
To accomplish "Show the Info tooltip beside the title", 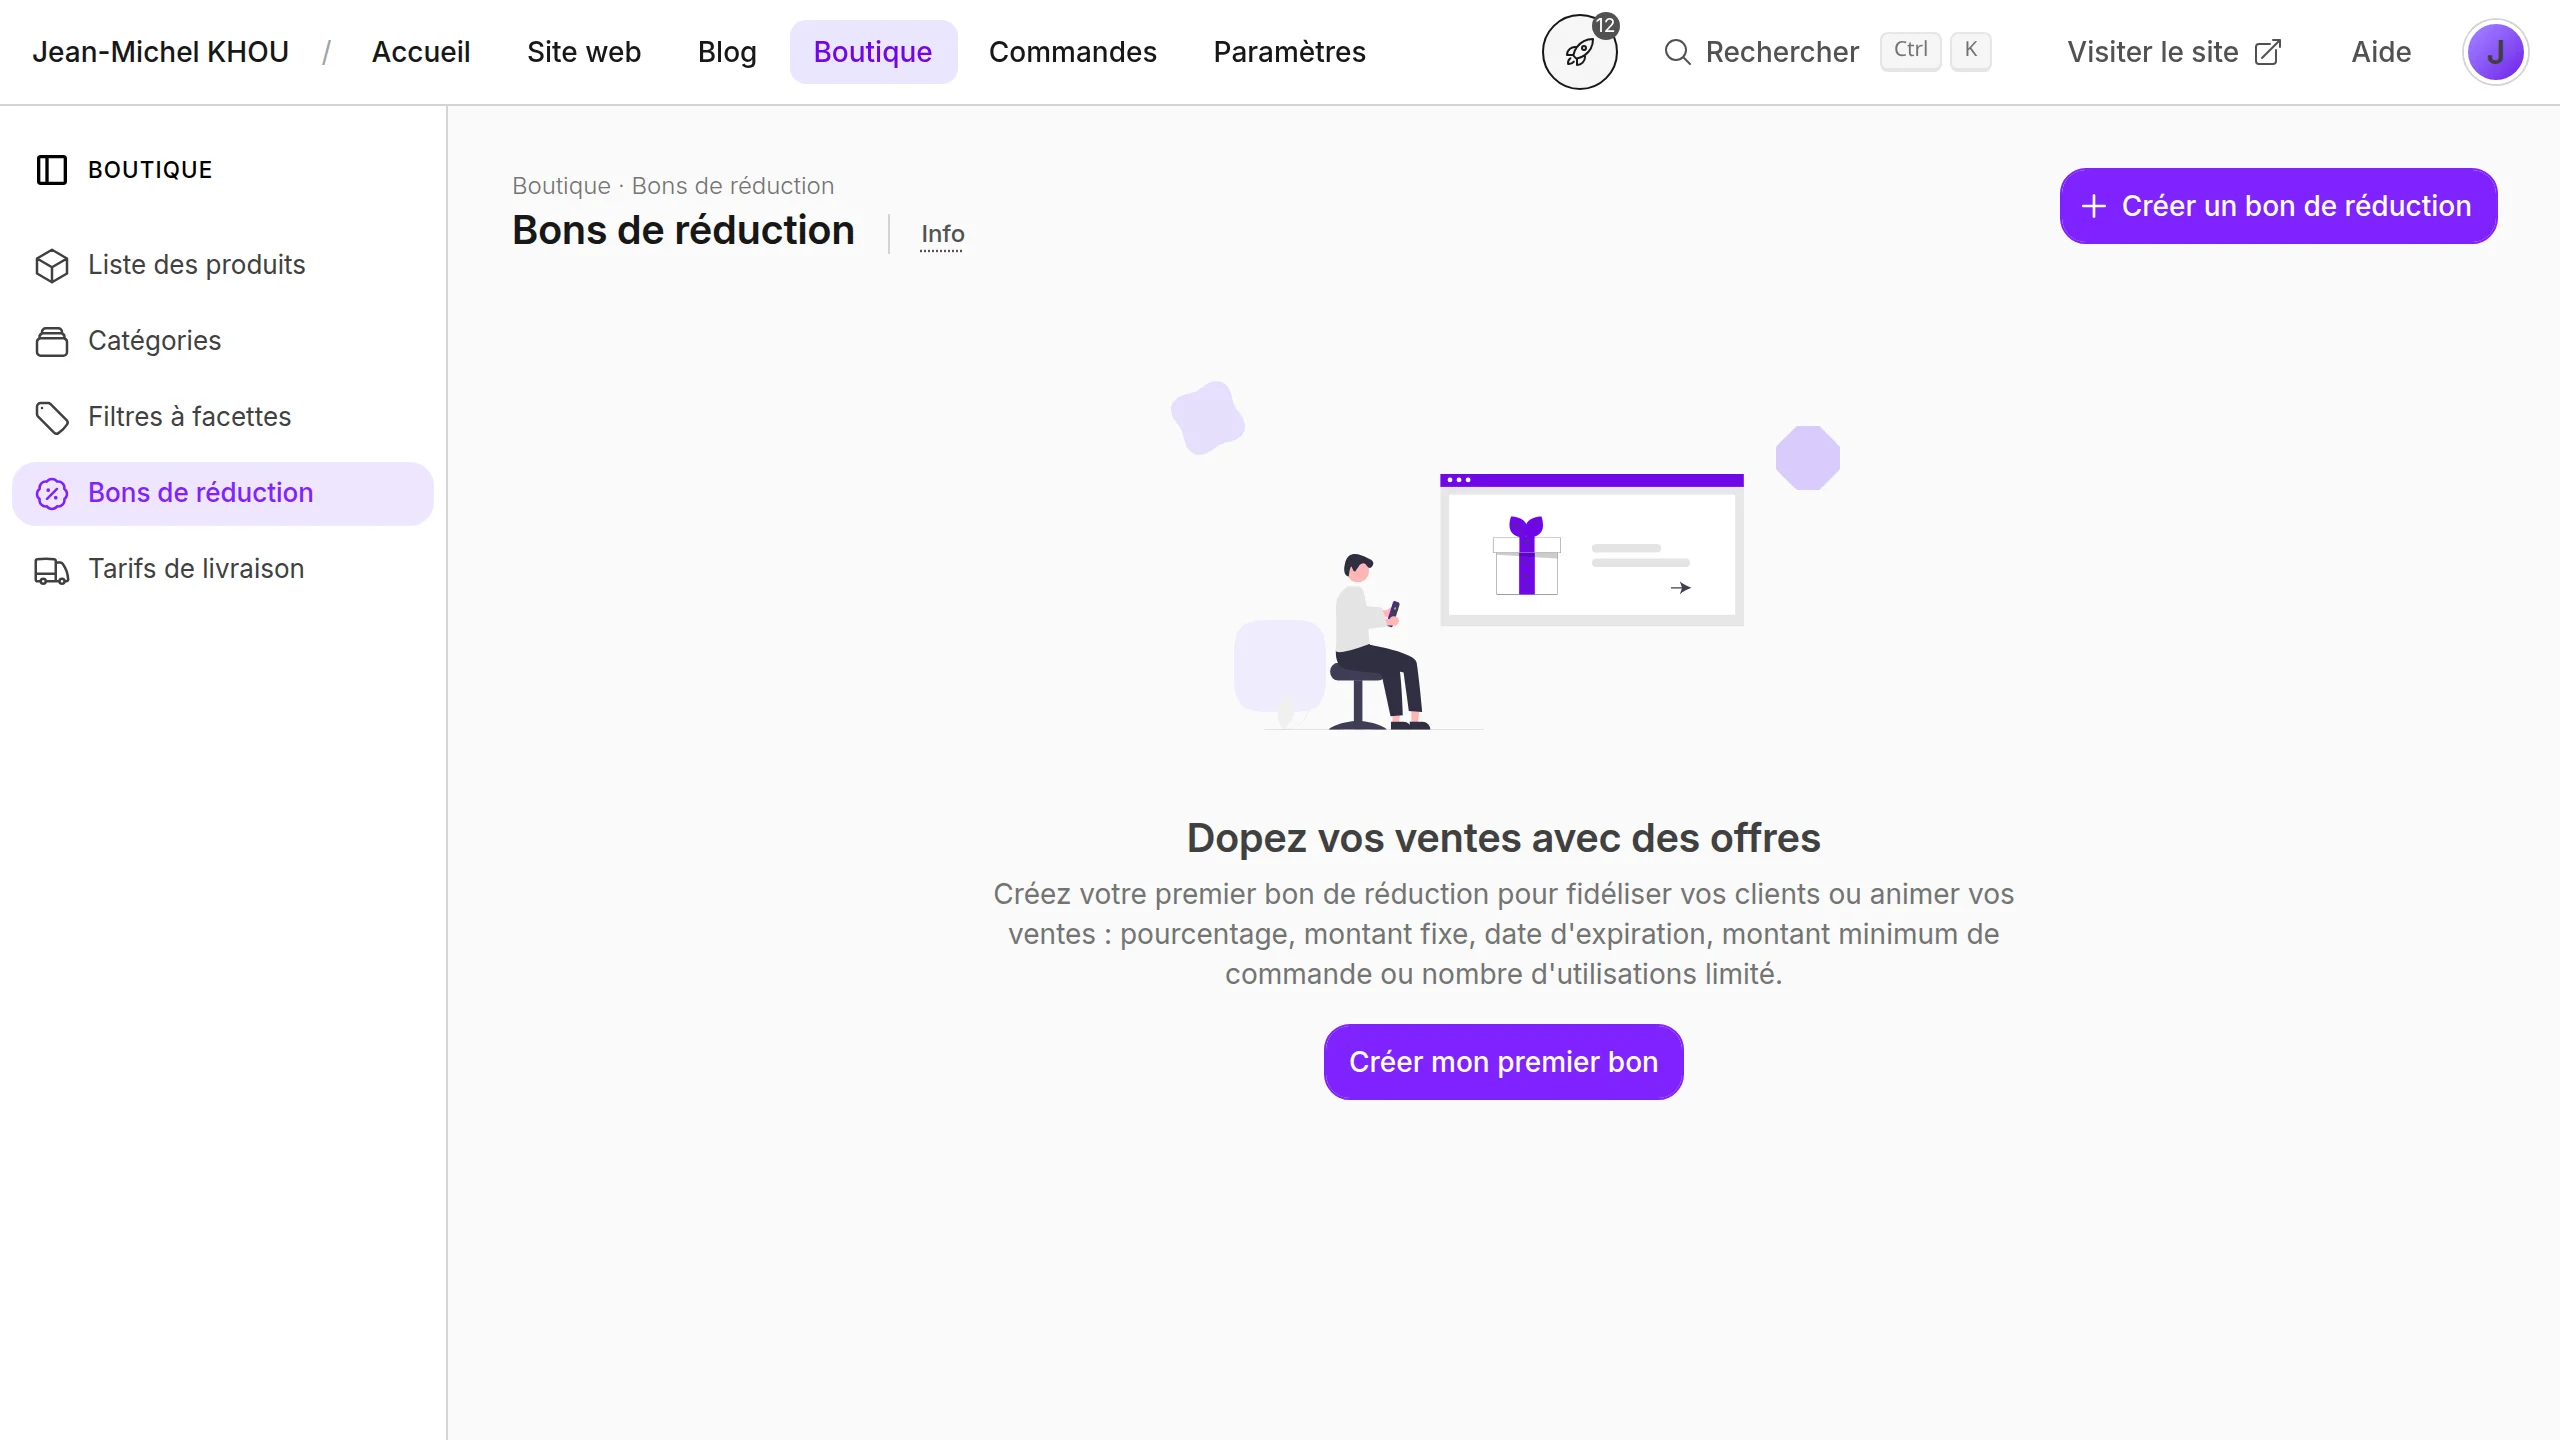I will [x=942, y=234].
